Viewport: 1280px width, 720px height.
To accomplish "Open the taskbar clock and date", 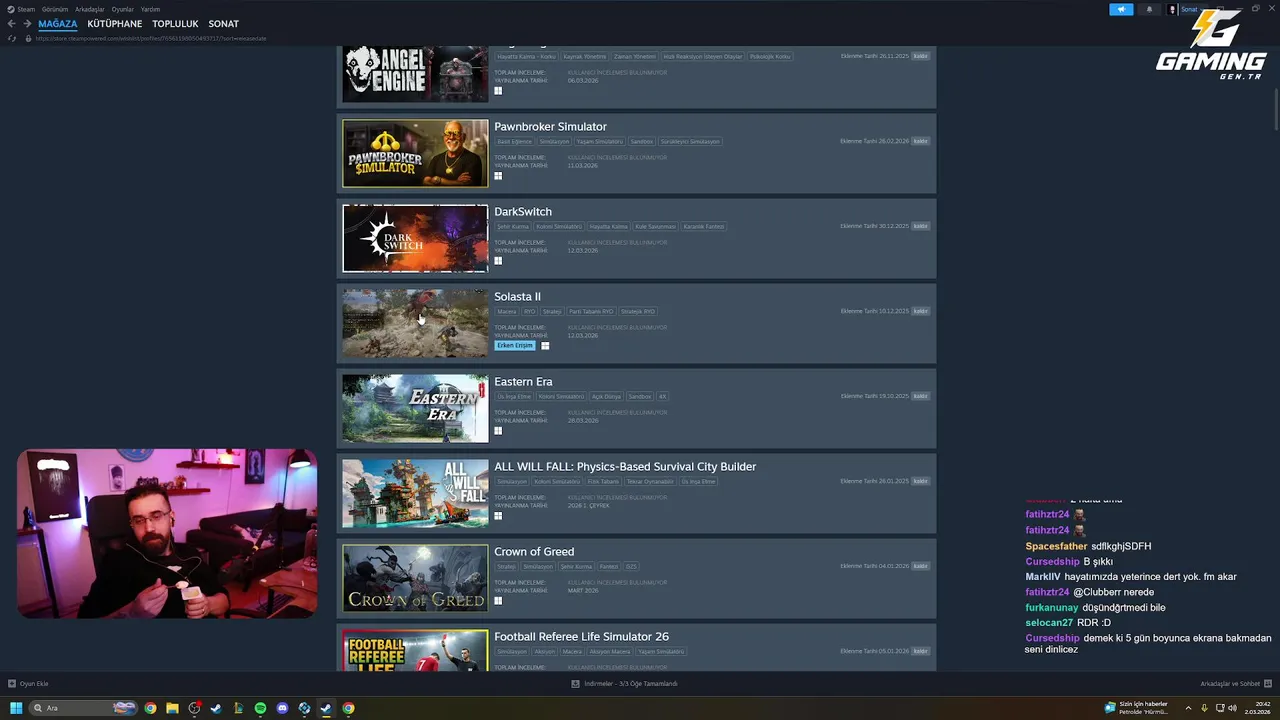I will 1256,708.
